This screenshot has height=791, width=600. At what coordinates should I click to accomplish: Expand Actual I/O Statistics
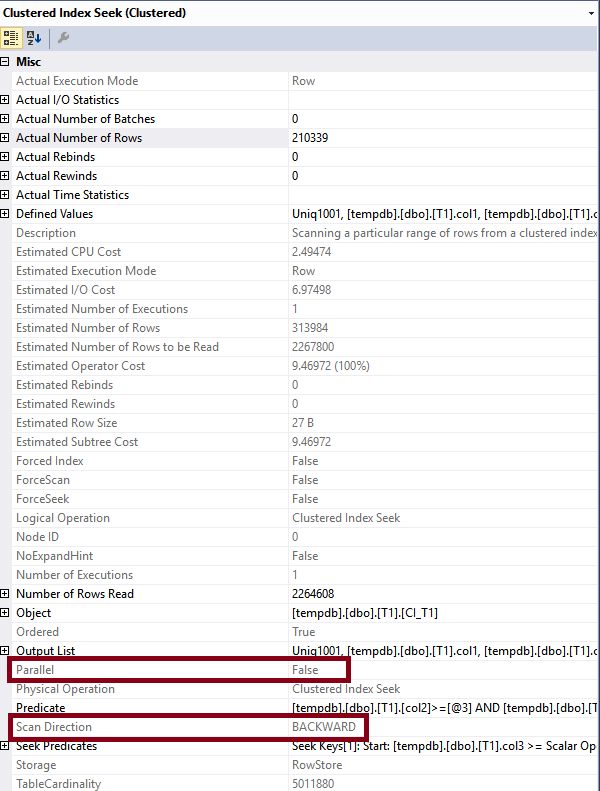6,100
